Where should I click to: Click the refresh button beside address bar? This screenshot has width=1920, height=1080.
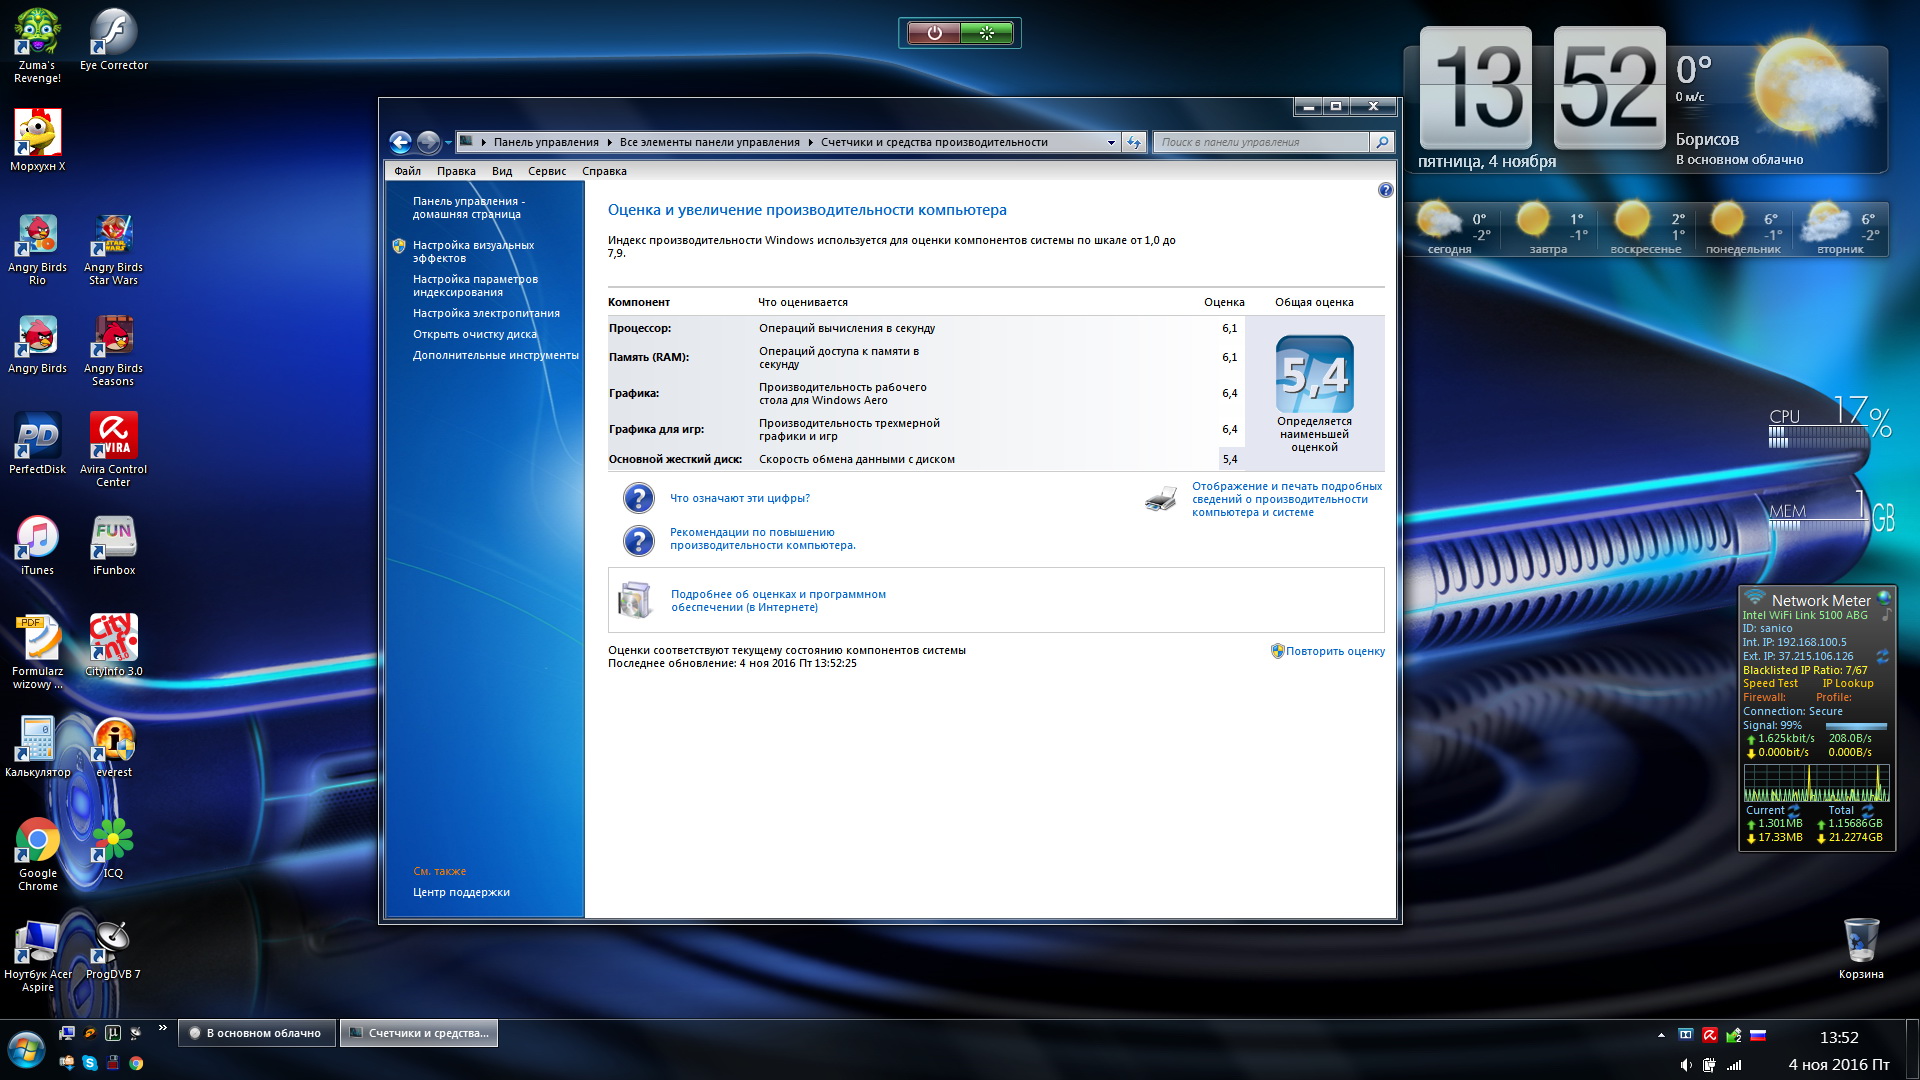pos(1133,142)
